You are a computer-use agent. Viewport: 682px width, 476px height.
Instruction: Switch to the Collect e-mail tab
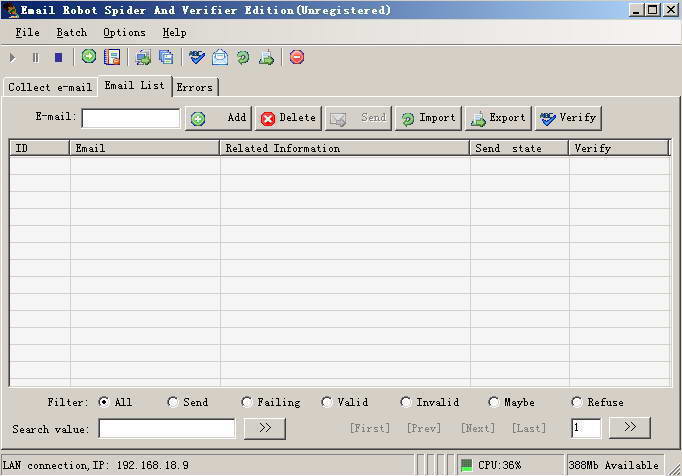pyautogui.click(x=50, y=87)
